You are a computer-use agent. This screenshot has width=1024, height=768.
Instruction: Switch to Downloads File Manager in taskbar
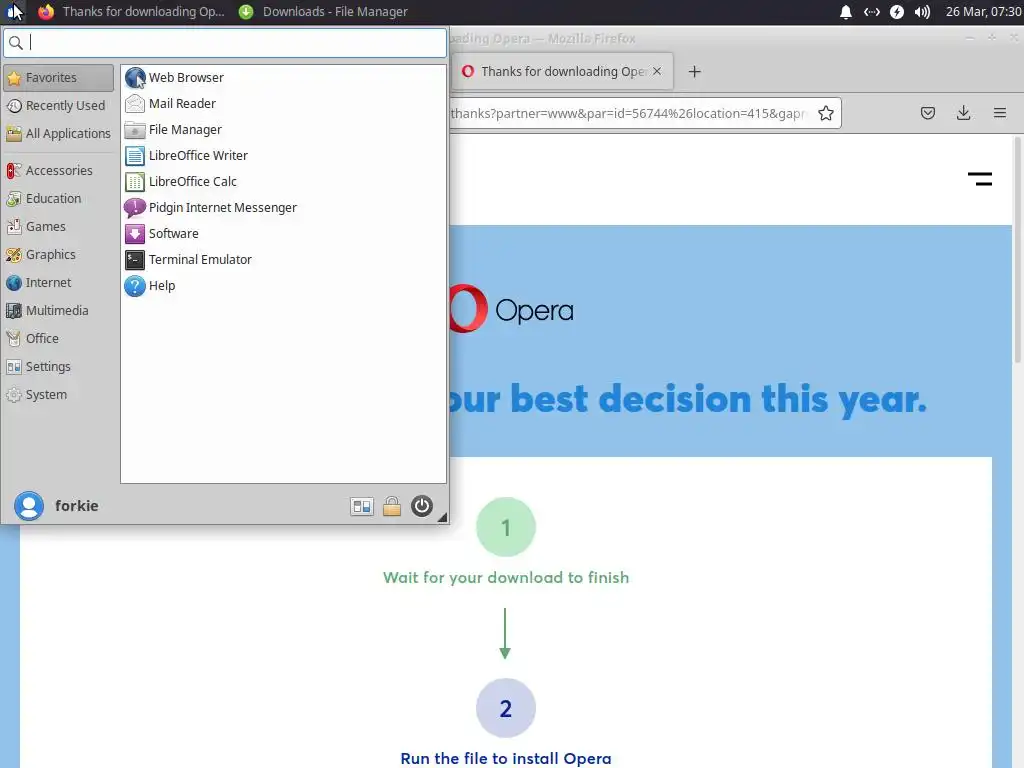point(323,12)
